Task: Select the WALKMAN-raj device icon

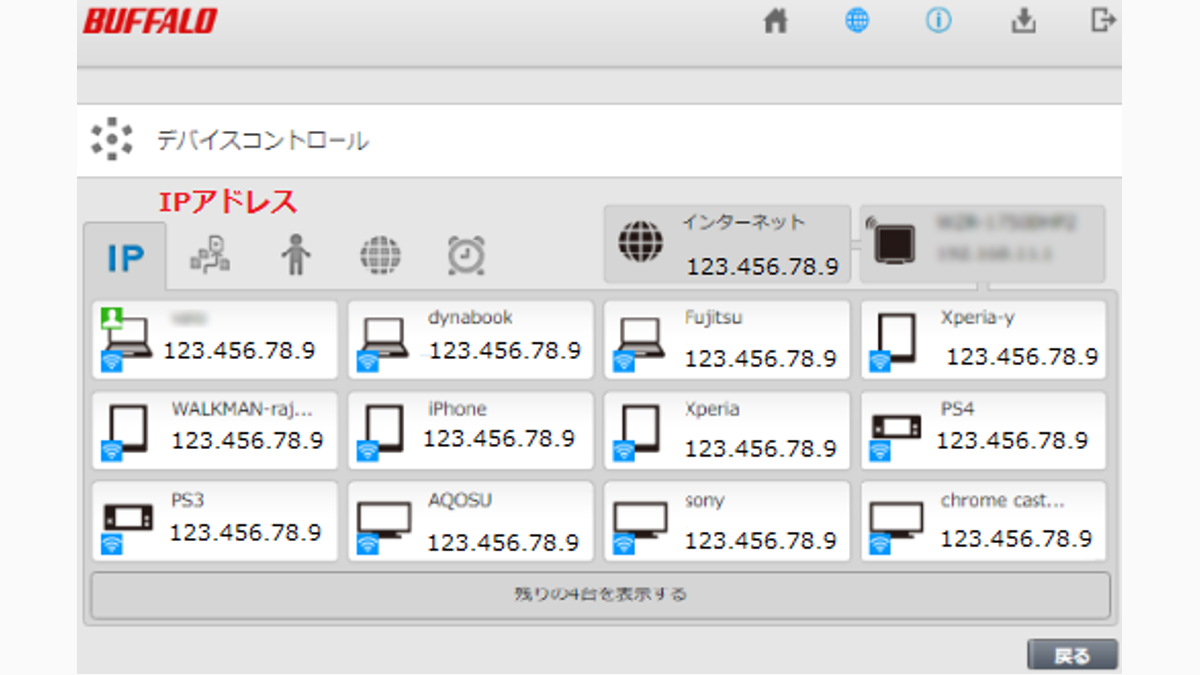Action: (x=127, y=430)
